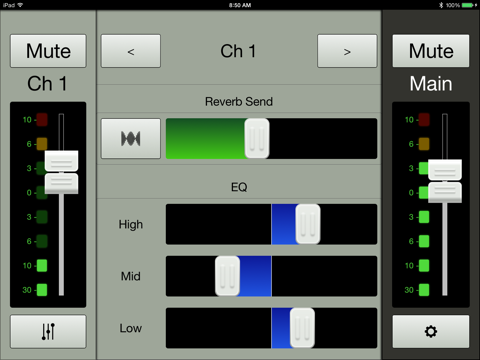Click the Mid EQ slider handle
The height and width of the screenshot is (360, 480).
pyautogui.click(x=227, y=276)
